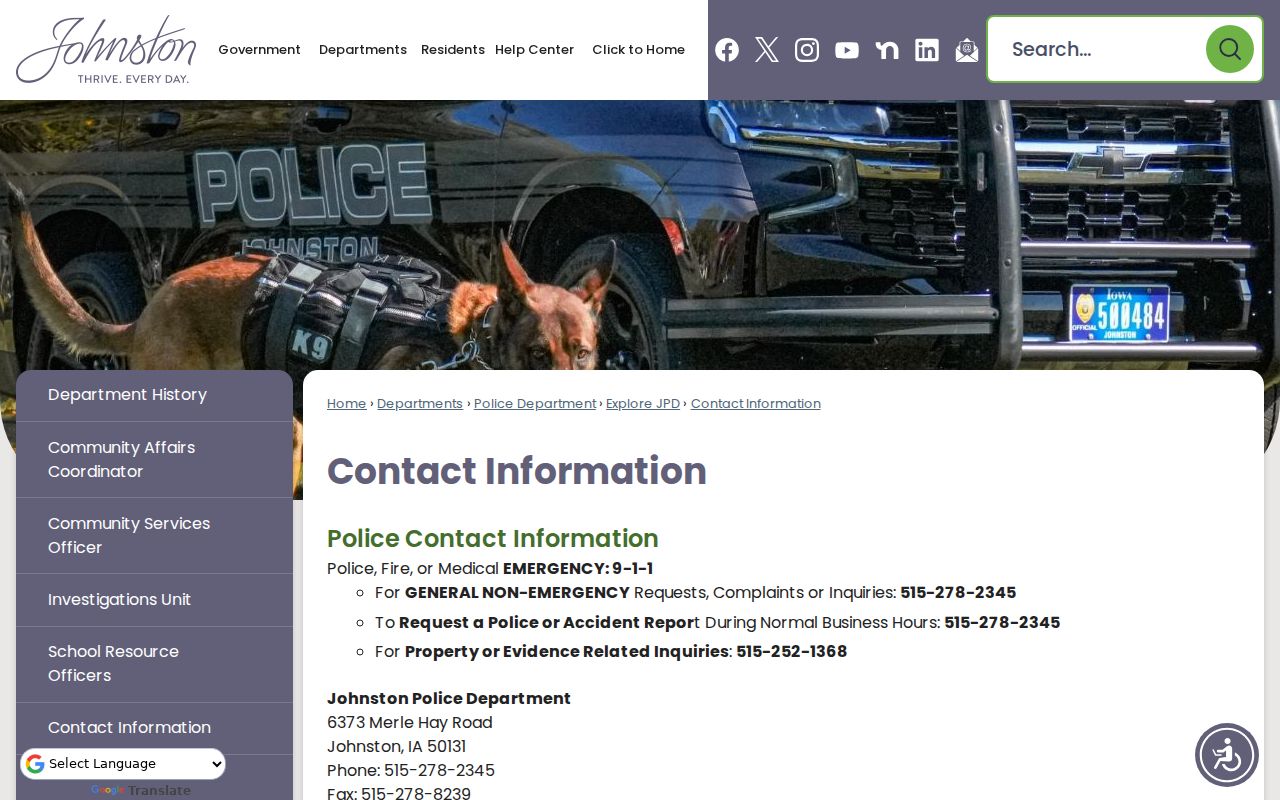The height and width of the screenshot is (800, 1280).
Task: Open the LinkedIn social icon
Action: pyautogui.click(x=927, y=50)
